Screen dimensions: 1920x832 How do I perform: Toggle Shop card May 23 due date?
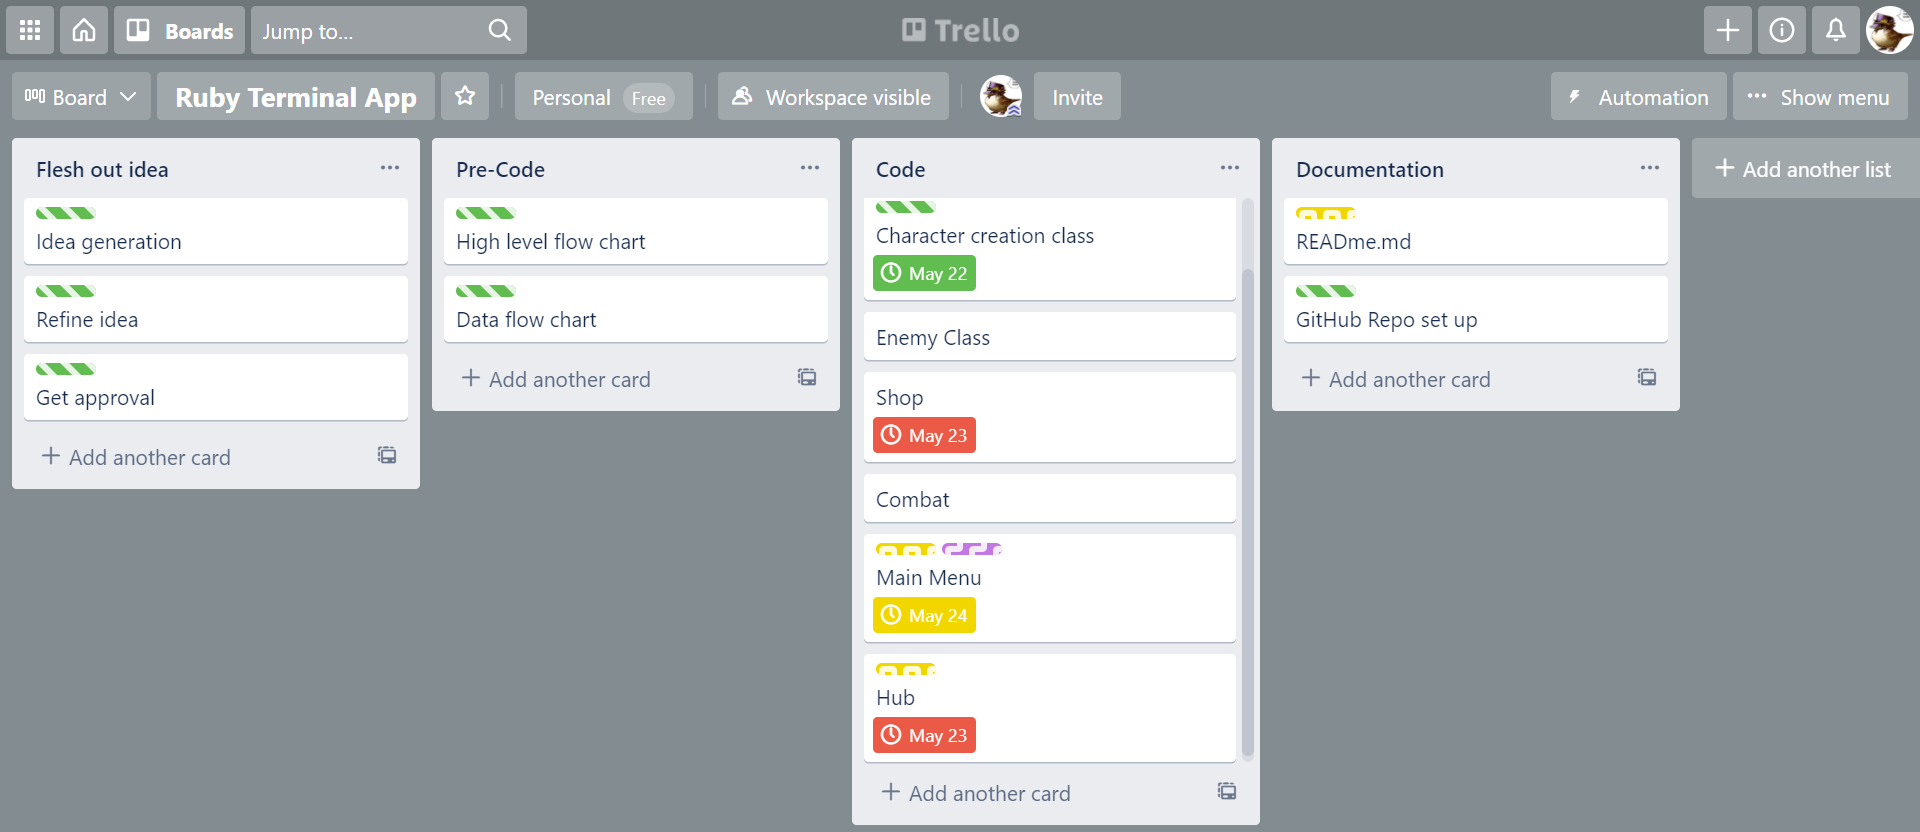pos(925,435)
